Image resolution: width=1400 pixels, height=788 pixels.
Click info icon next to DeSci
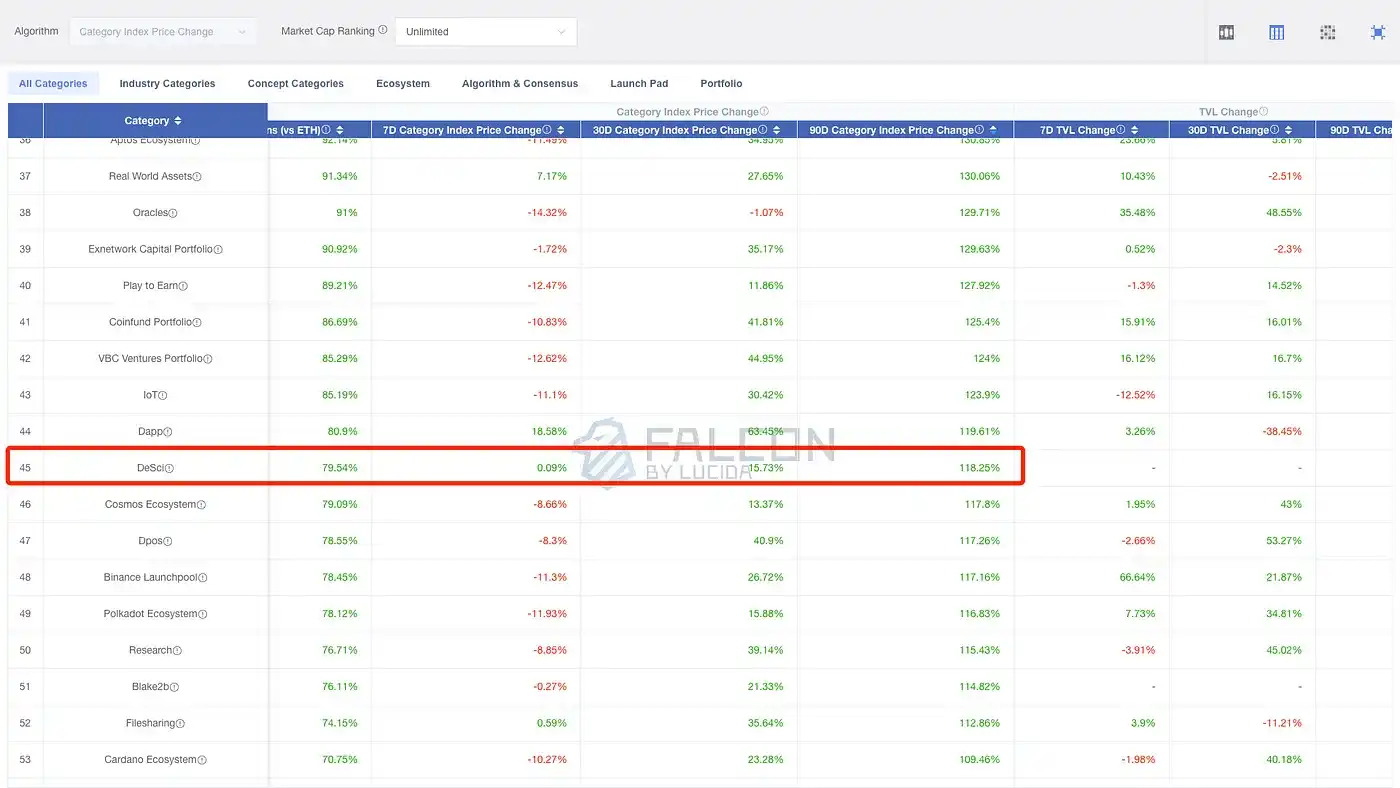point(170,469)
